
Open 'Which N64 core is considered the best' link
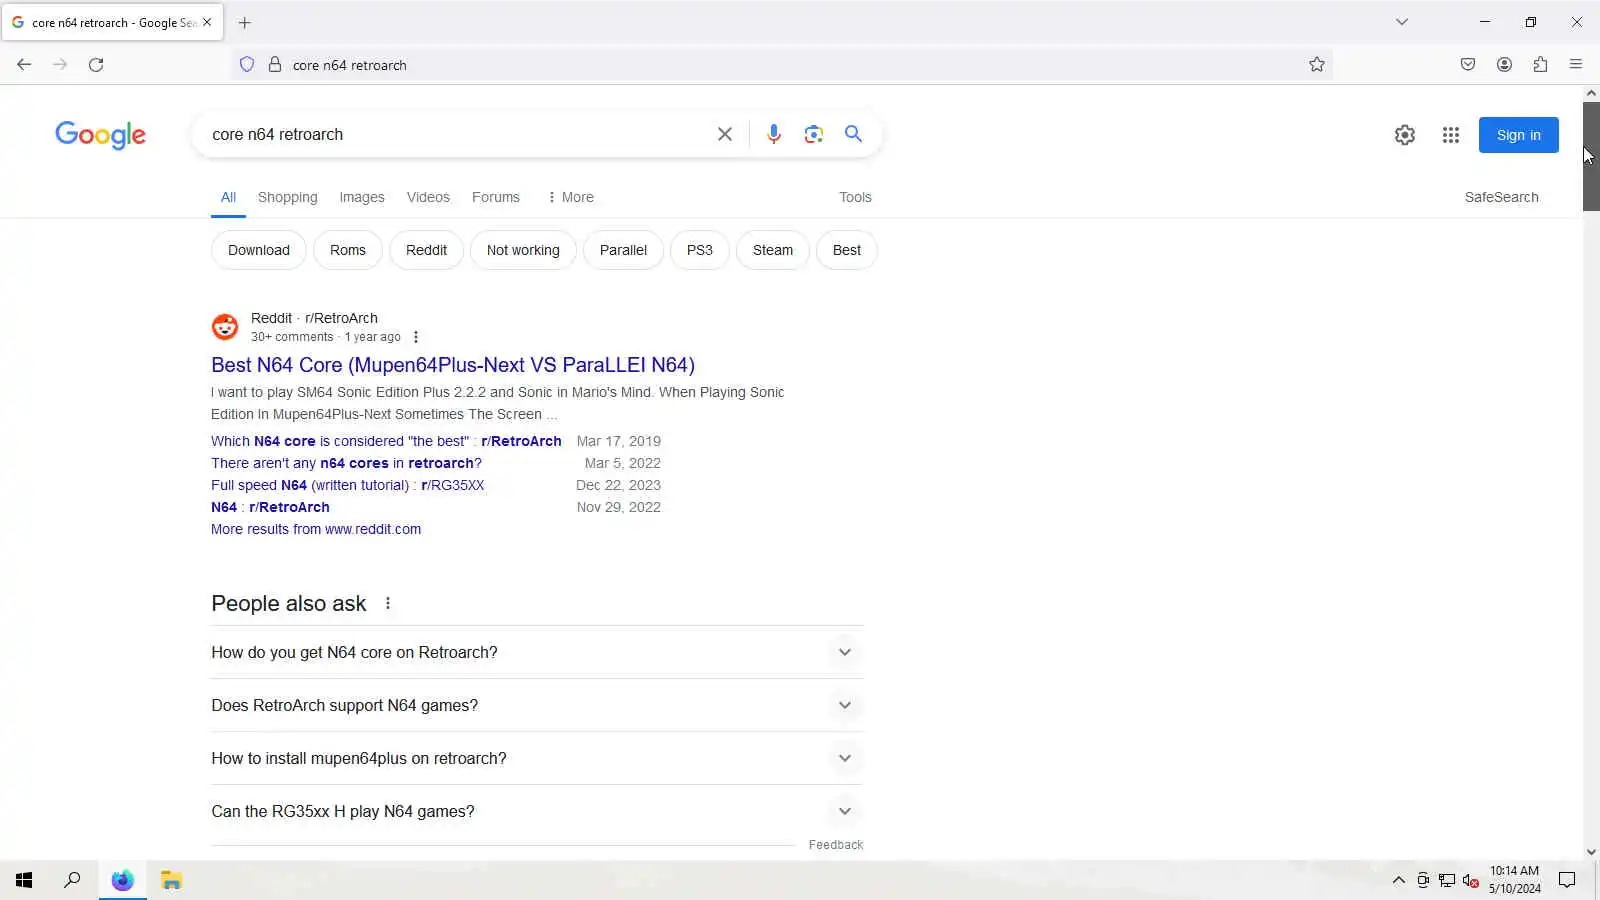coord(386,441)
